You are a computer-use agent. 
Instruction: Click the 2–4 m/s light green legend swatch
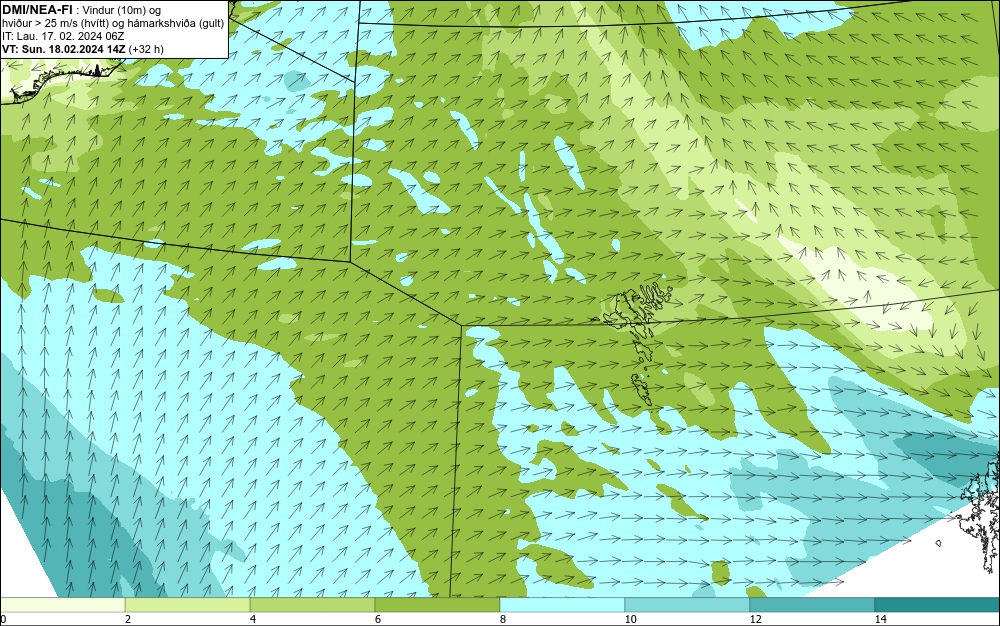pos(188,604)
